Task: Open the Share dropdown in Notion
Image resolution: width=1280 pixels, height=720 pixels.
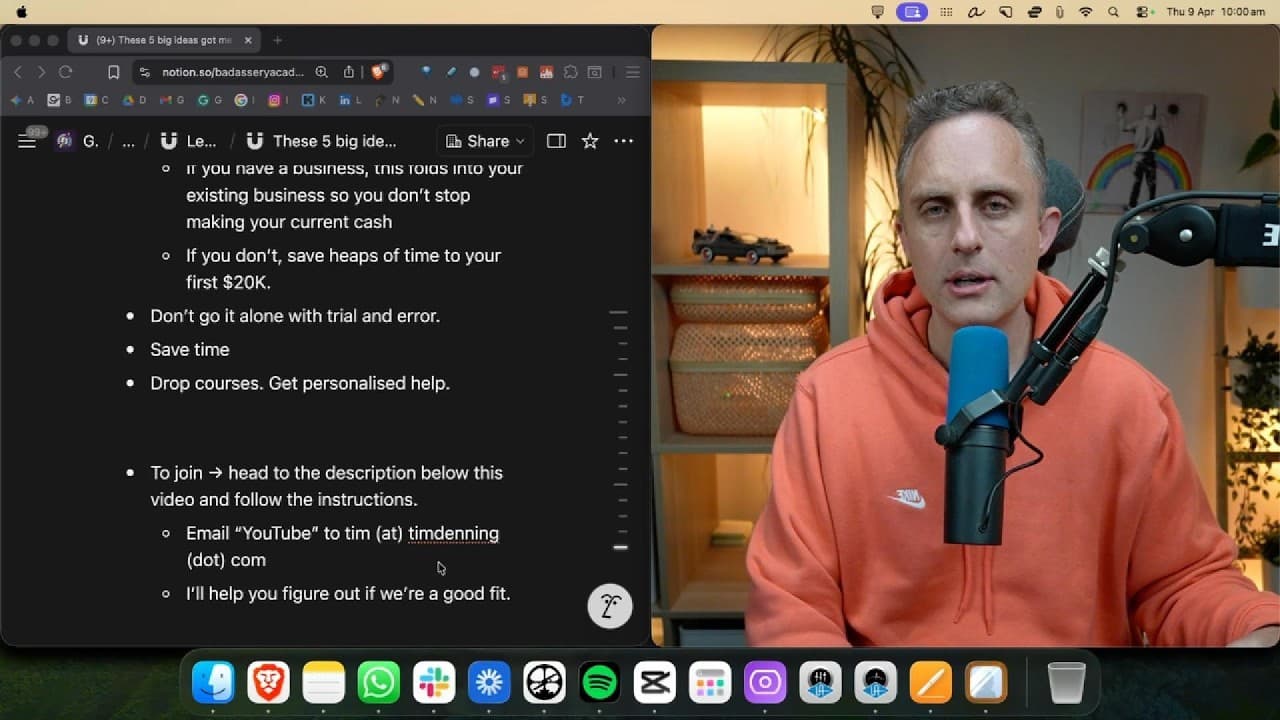Action: point(485,141)
